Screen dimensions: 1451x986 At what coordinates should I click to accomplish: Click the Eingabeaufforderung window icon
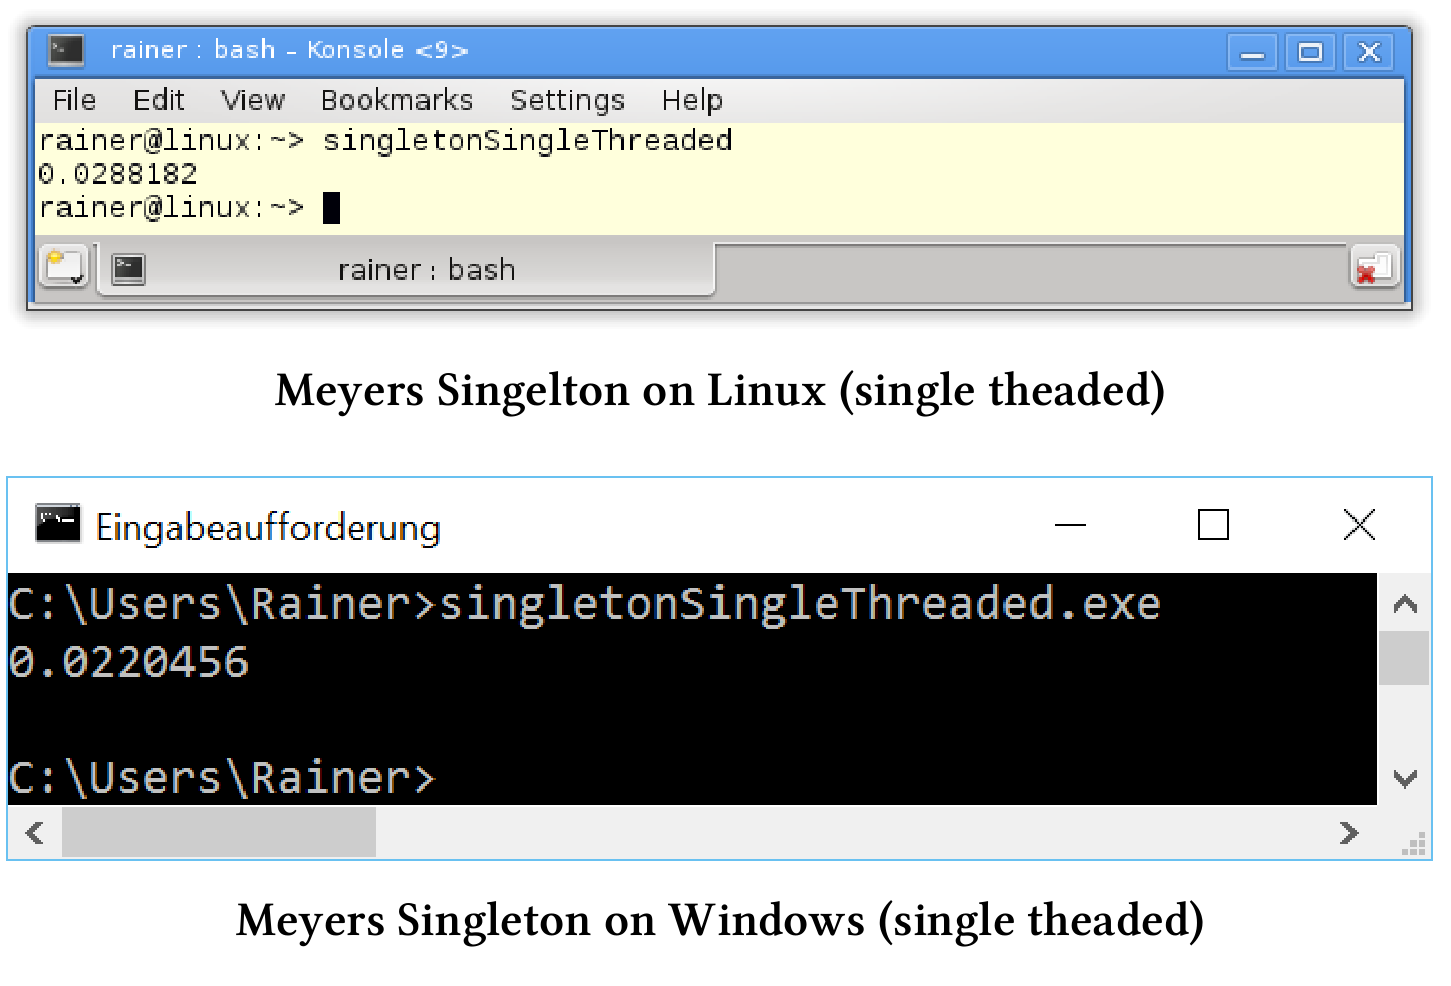click(58, 524)
